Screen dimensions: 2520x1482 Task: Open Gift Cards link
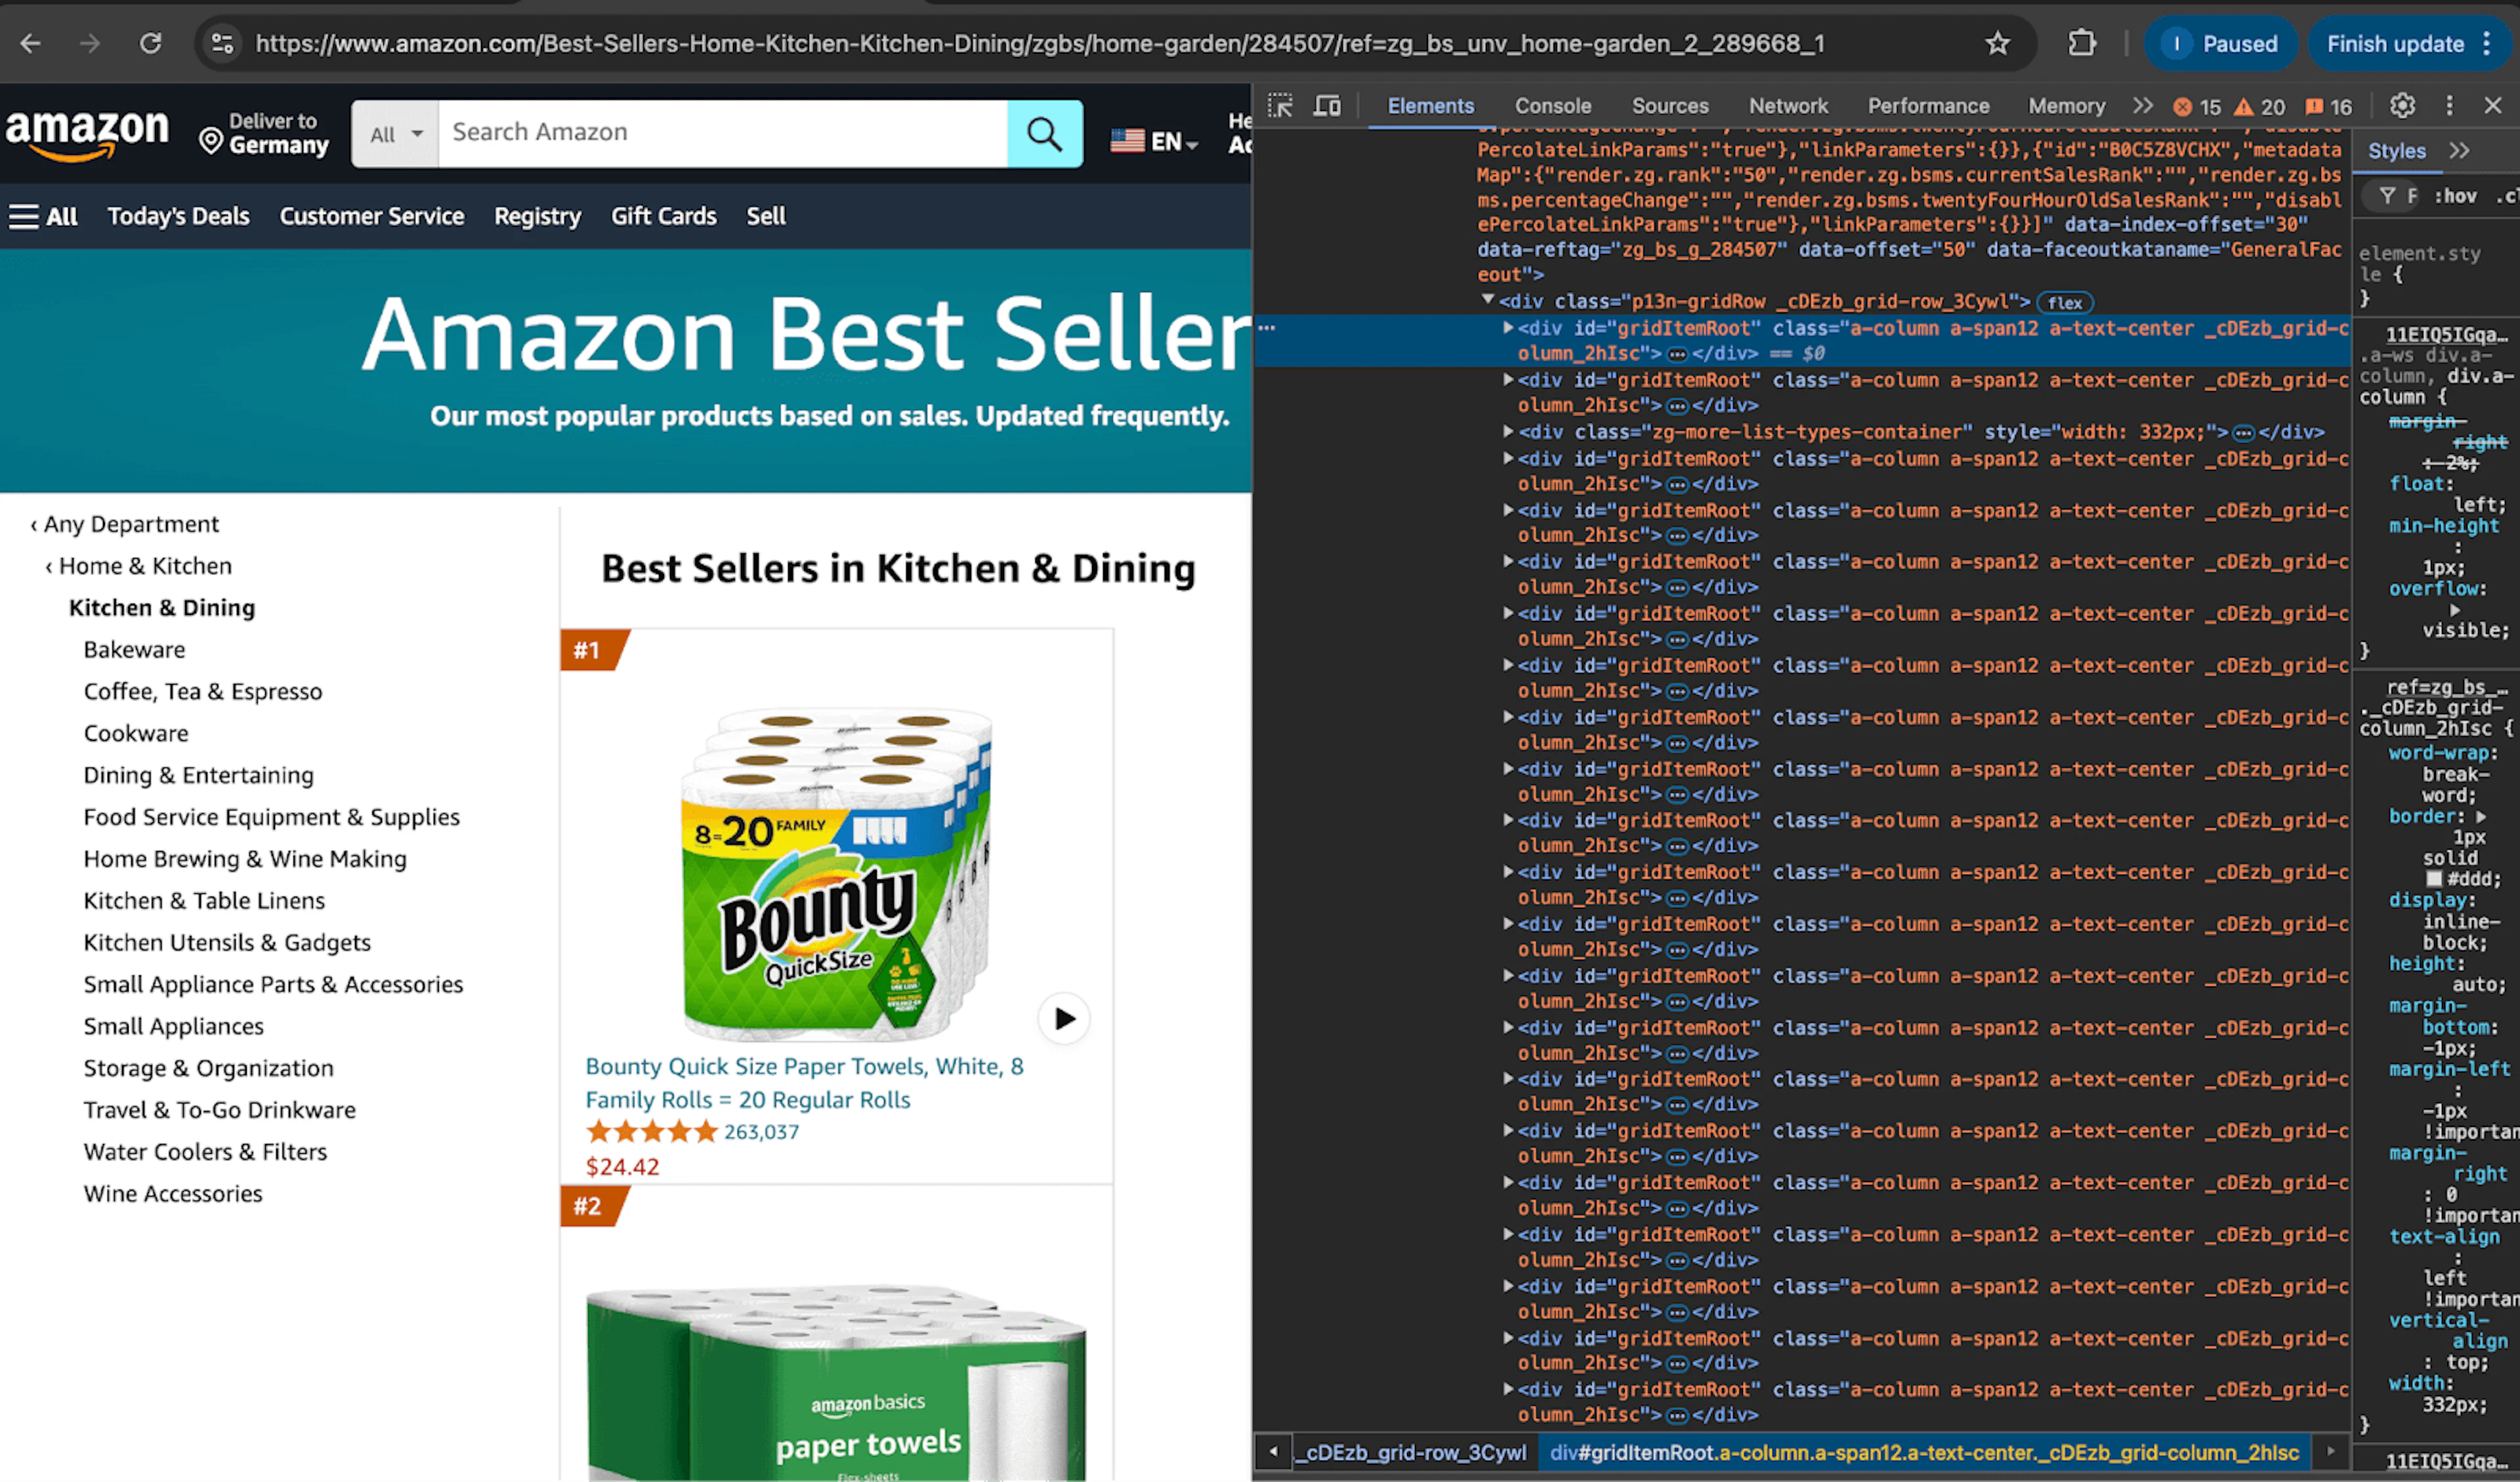pyautogui.click(x=664, y=216)
